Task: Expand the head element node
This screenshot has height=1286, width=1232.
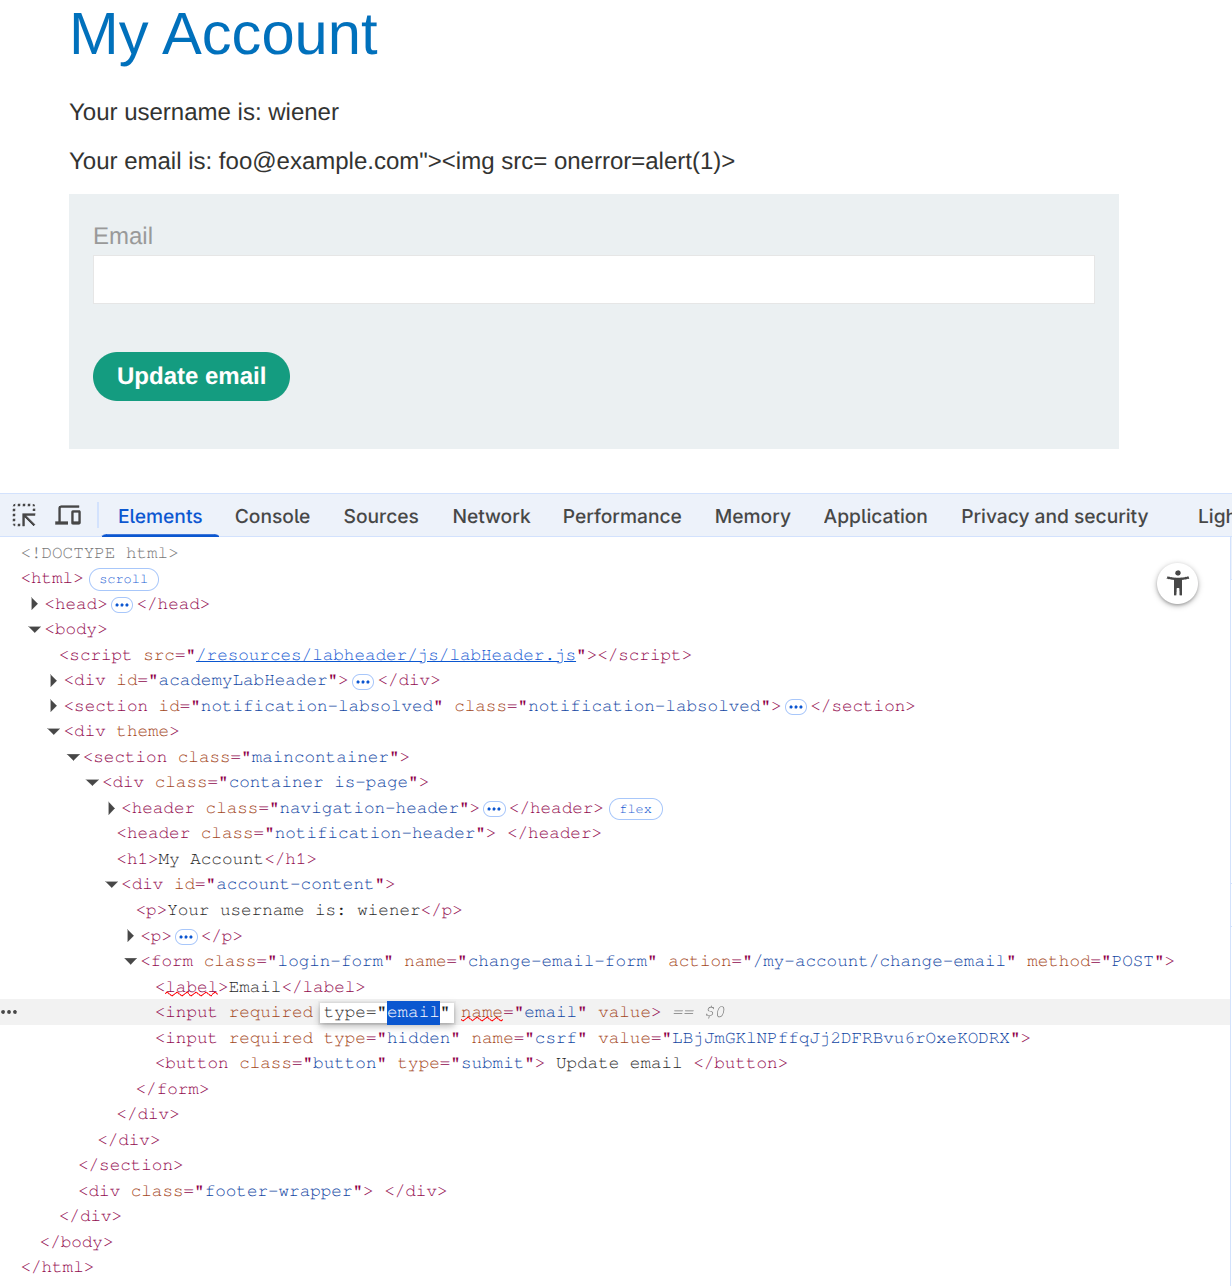Action: click(35, 604)
